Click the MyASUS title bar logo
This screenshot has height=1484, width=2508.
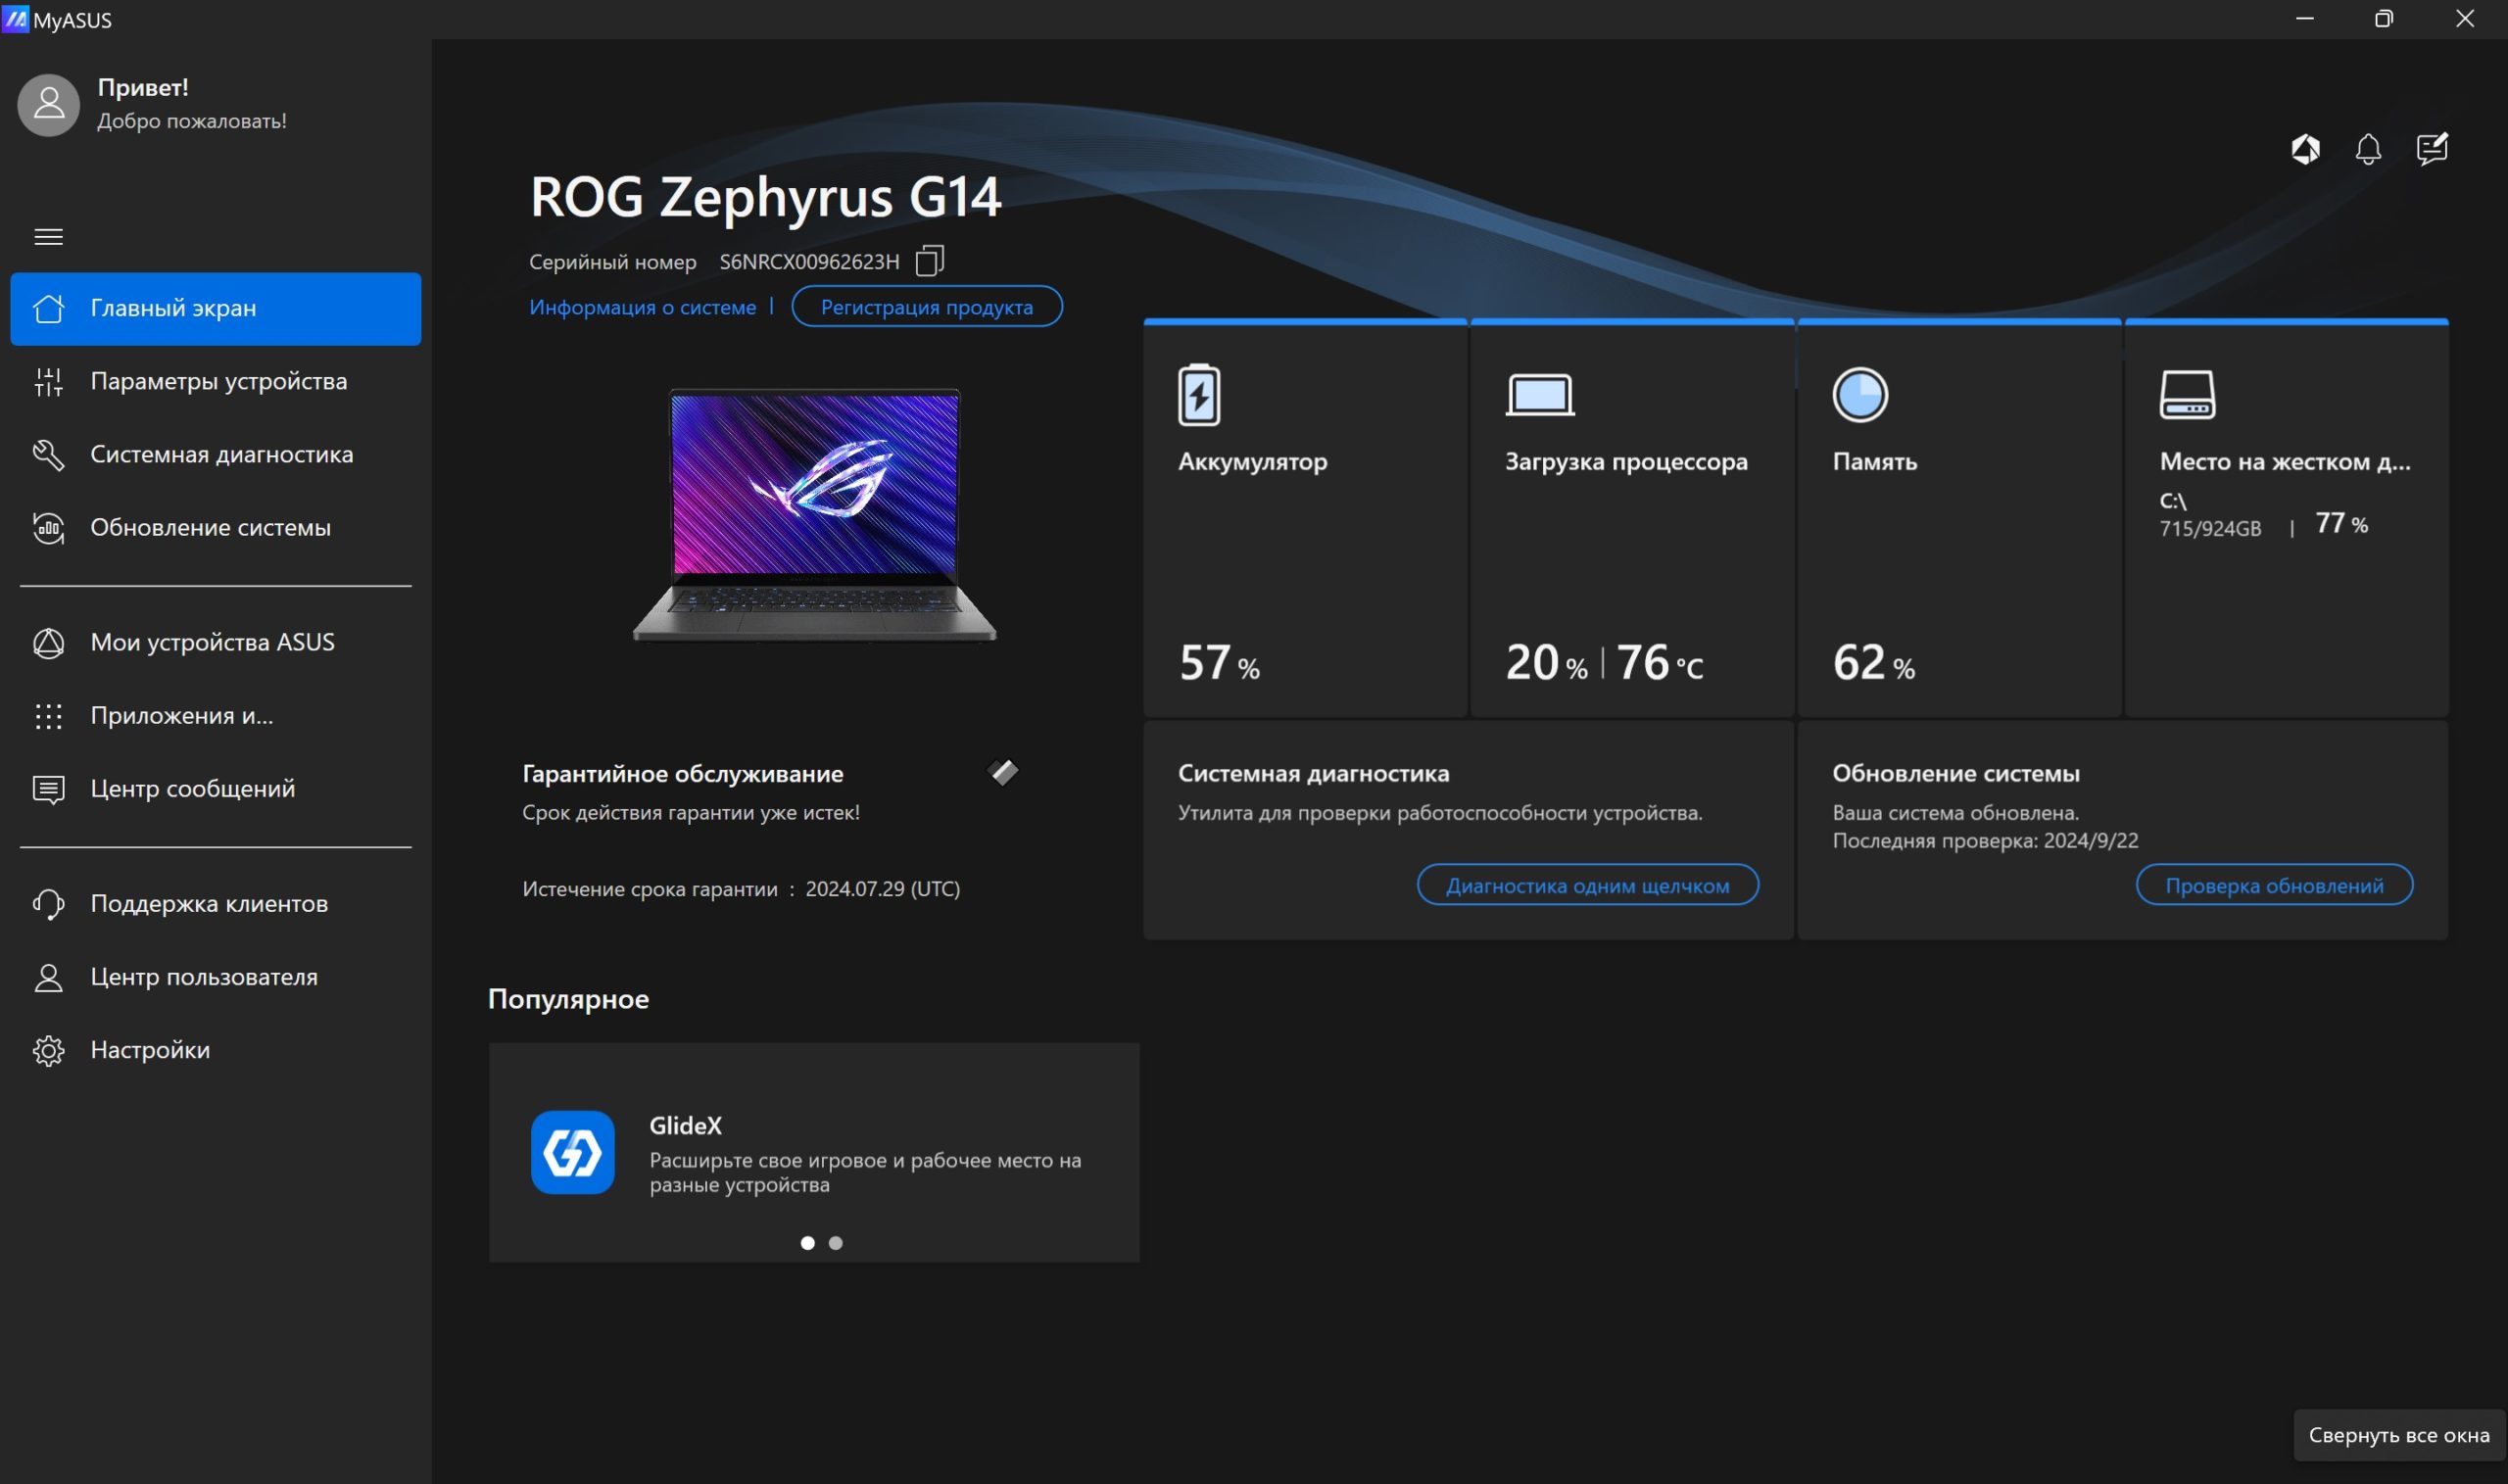coord(15,19)
